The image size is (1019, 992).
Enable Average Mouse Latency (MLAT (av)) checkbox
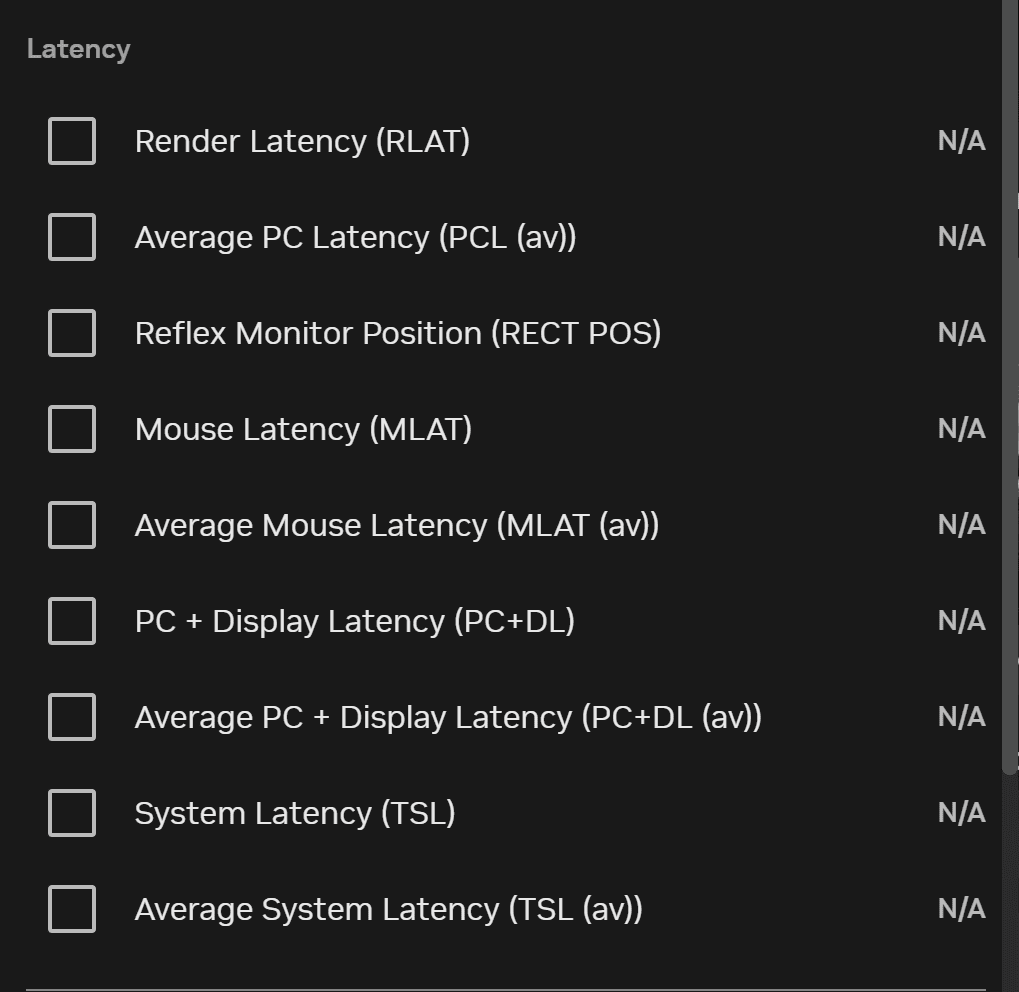(x=72, y=525)
